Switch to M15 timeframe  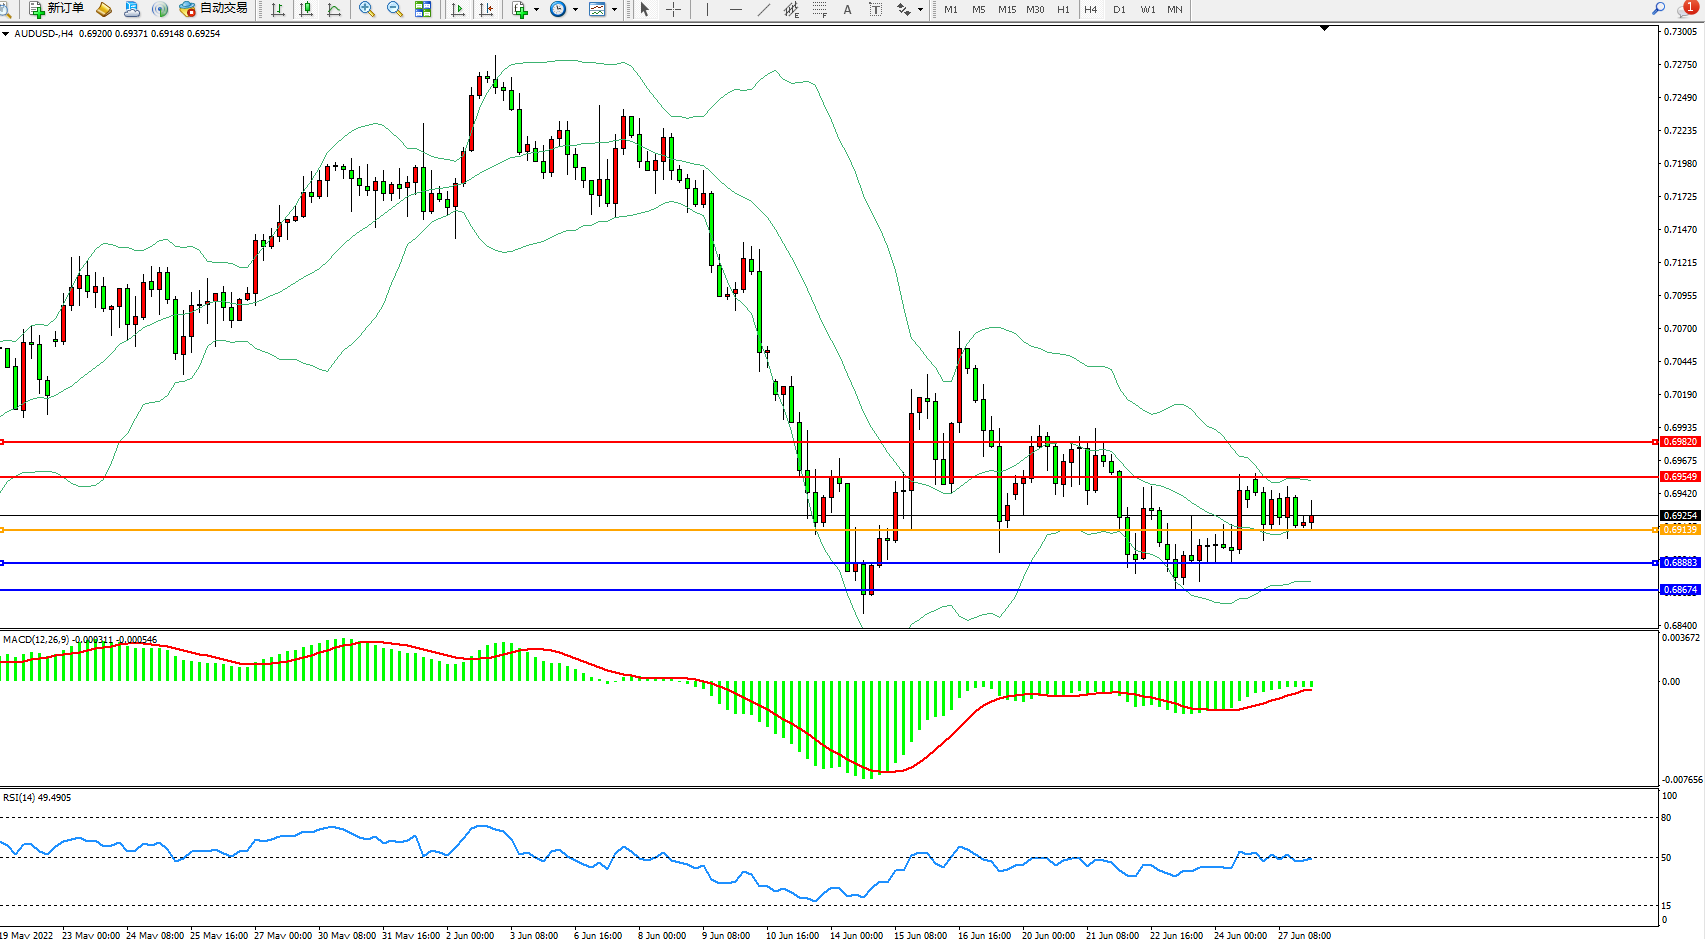(1006, 9)
